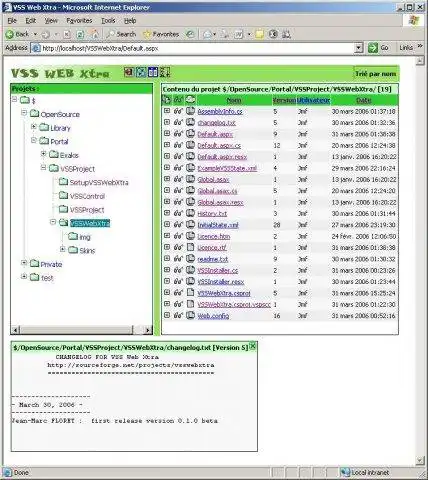This screenshot has width=428, height=480.
Task: Go to the browser Home page icon
Action: pyautogui.click(x=95, y=34)
